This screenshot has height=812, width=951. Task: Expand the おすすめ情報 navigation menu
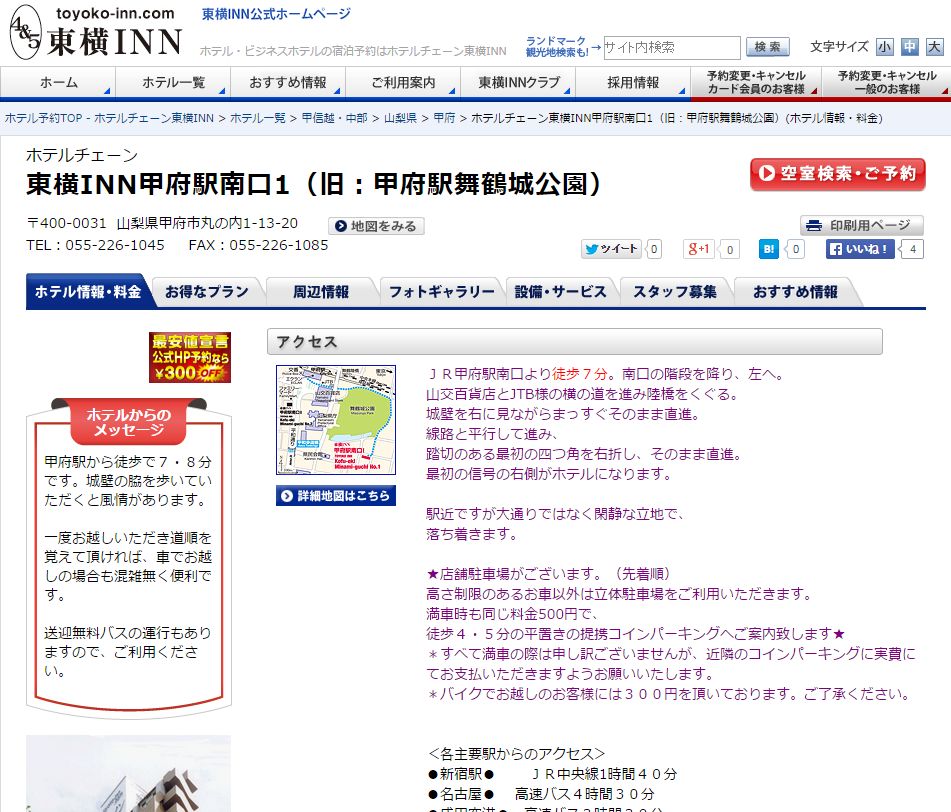288,82
